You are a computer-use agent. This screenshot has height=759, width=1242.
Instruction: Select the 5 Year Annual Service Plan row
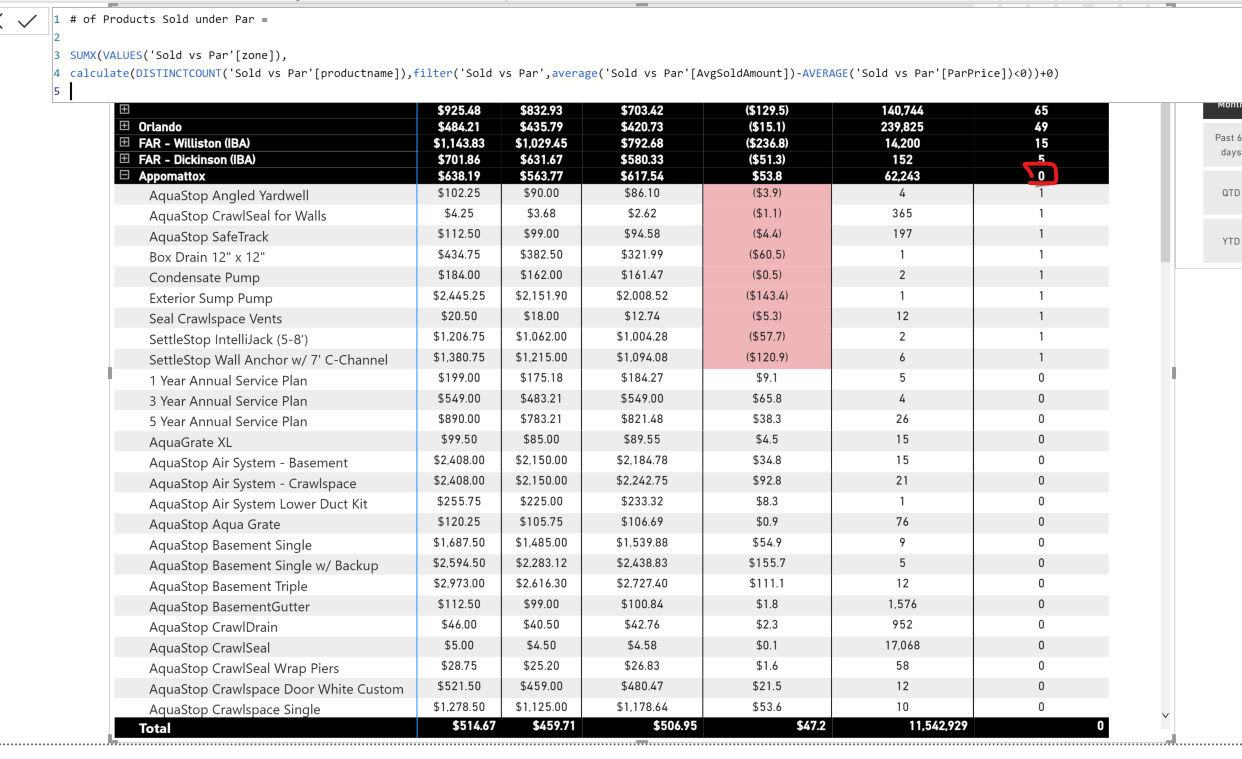[x=229, y=421]
